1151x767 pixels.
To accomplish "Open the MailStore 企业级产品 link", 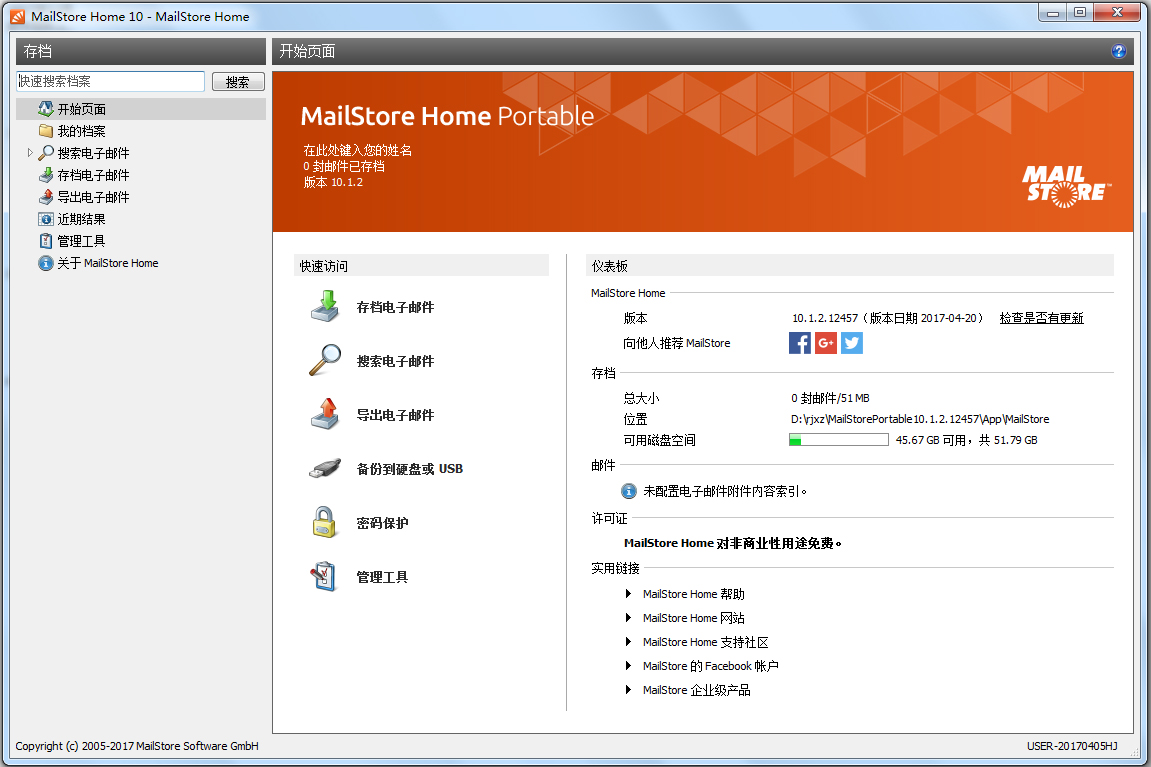I will pos(696,690).
